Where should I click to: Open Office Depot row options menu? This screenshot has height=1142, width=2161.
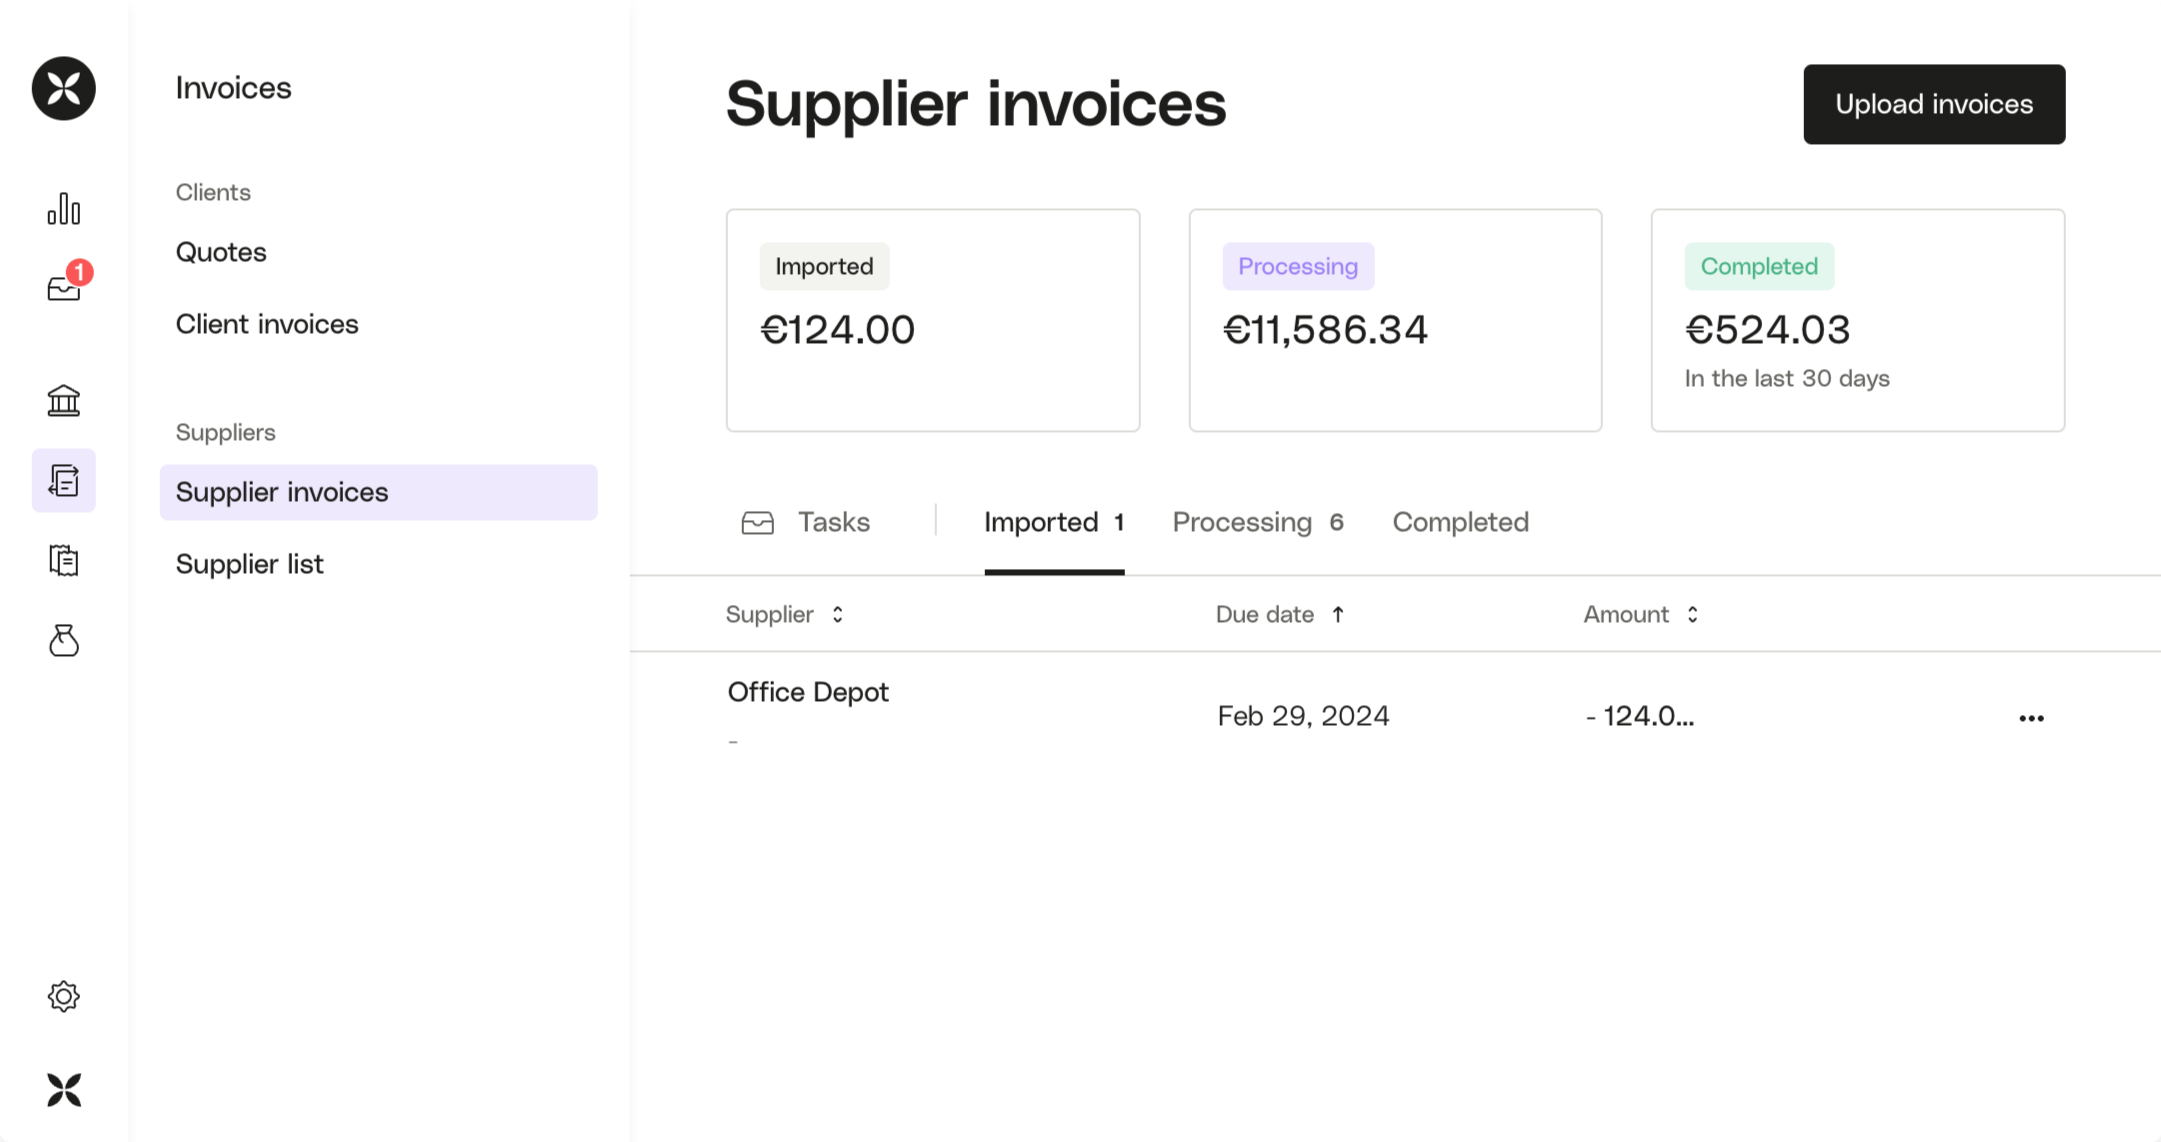(x=2031, y=718)
